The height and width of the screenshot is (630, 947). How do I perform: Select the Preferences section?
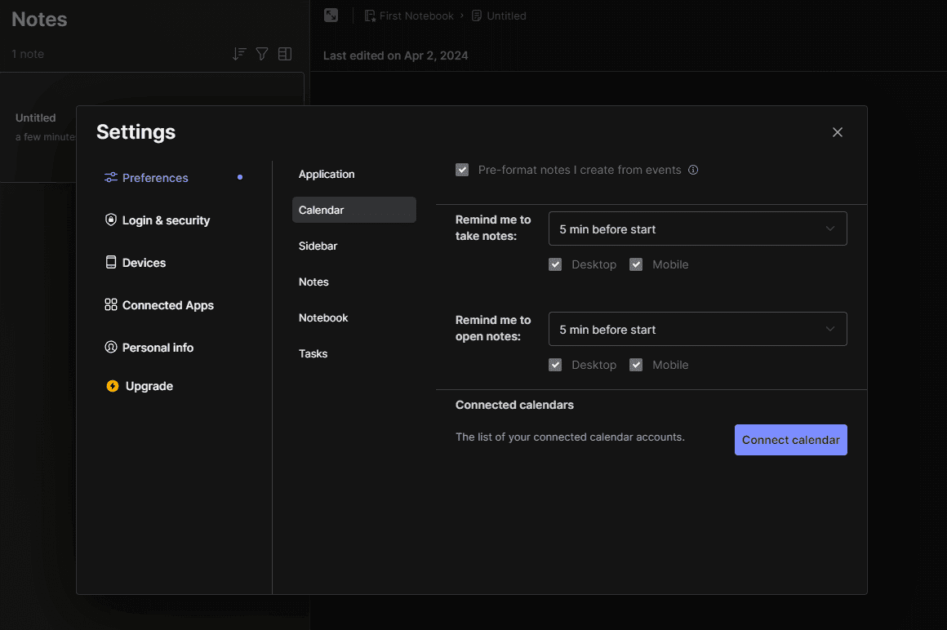[x=155, y=178]
